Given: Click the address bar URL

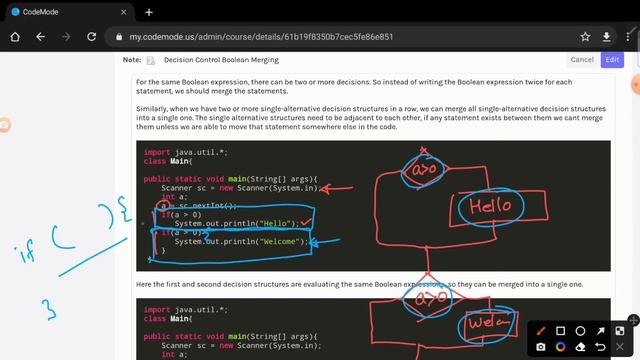Looking at the screenshot, I should pos(261,37).
